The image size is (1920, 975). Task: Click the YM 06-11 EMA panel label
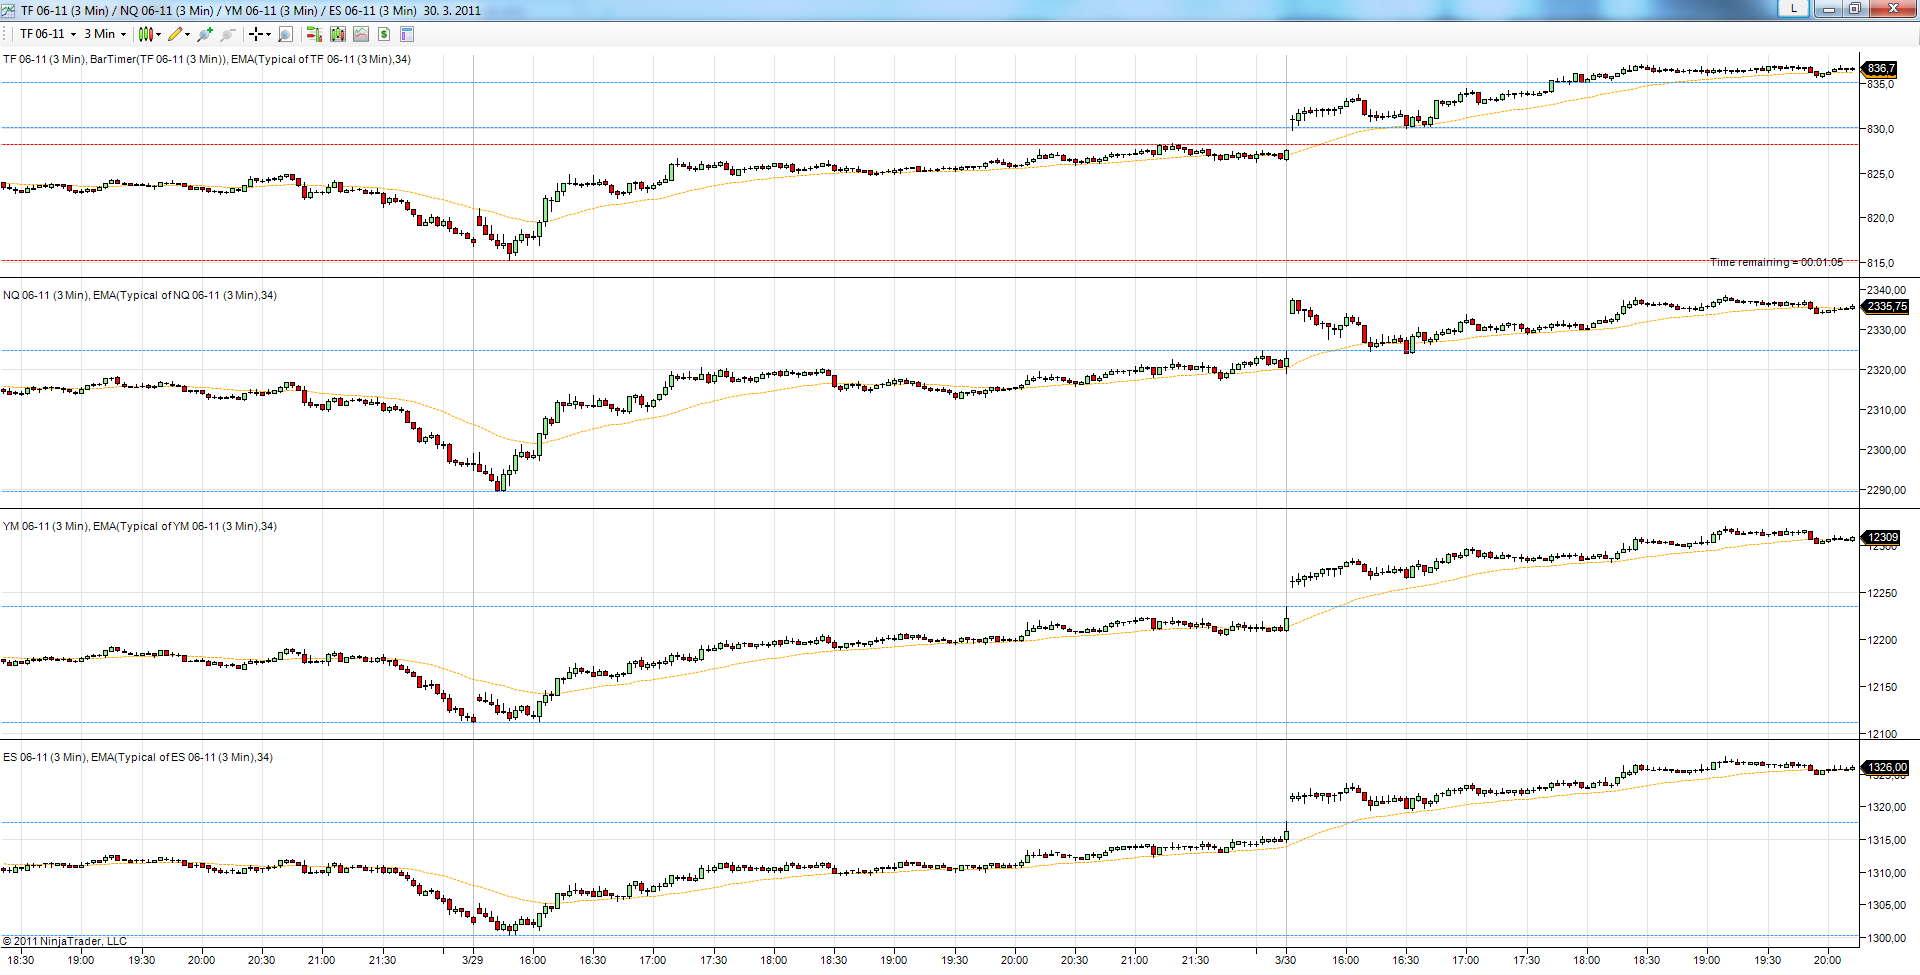(x=140, y=526)
